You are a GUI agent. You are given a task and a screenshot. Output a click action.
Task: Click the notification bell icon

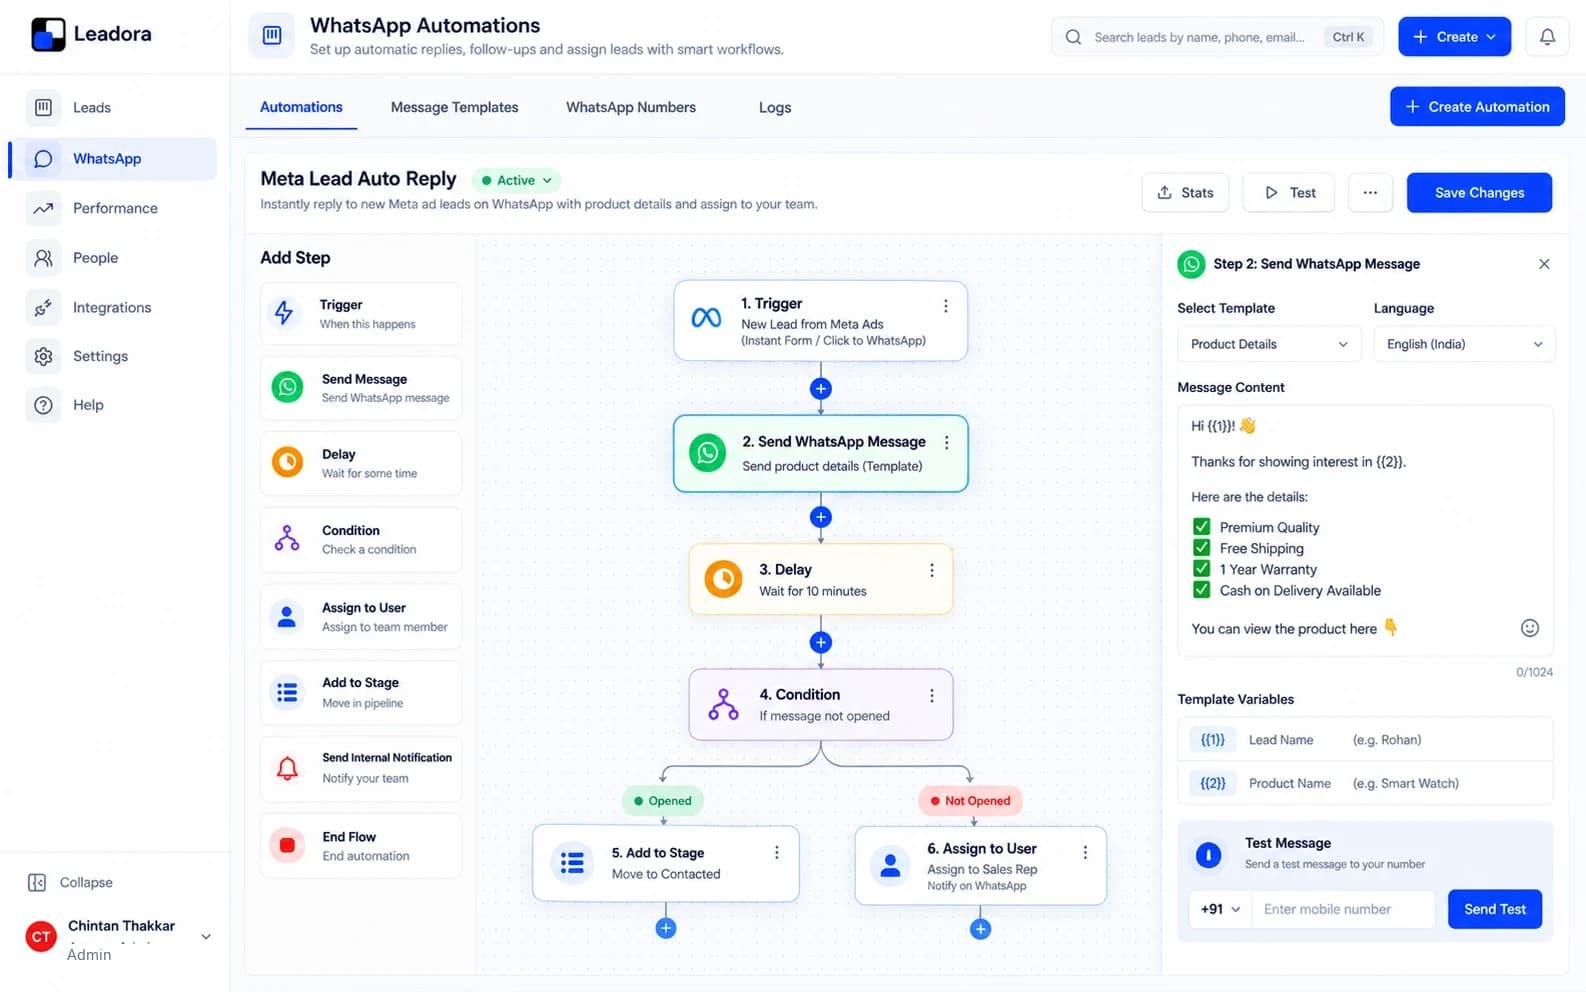click(x=1547, y=37)
